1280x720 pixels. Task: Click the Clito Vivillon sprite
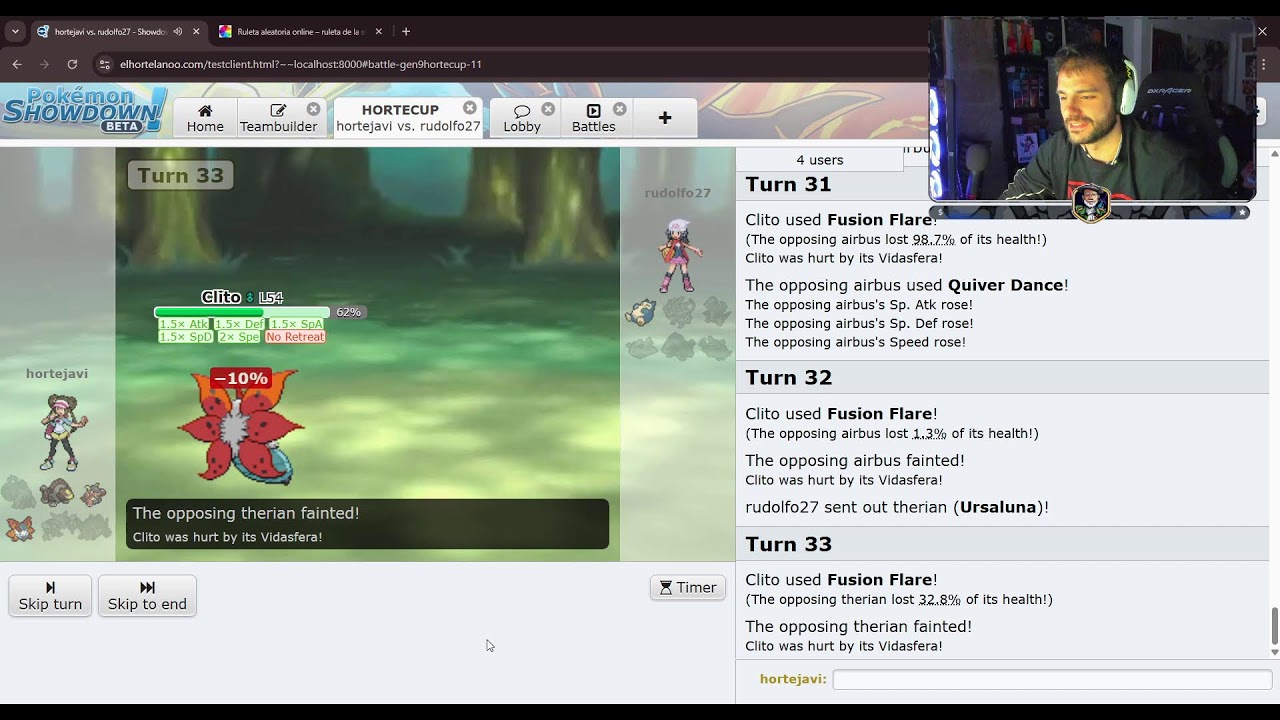point(241,428)
